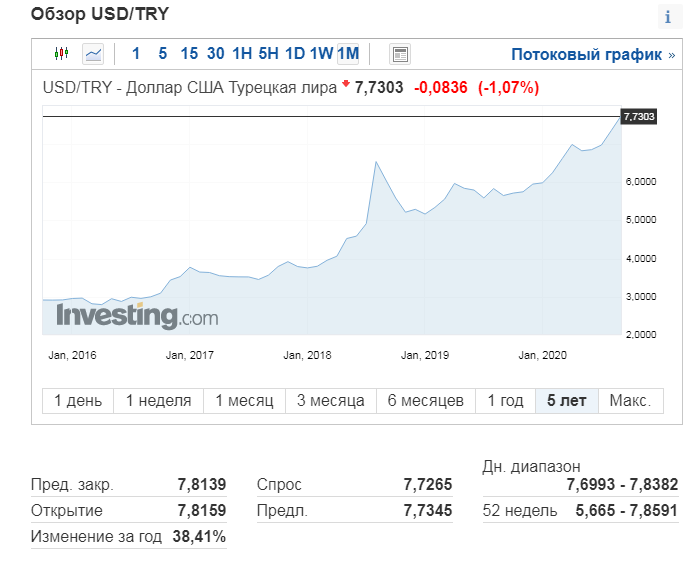Set chart interval to 5H
The width and height of the screenshot is (691, 577).
pos(268,54)
